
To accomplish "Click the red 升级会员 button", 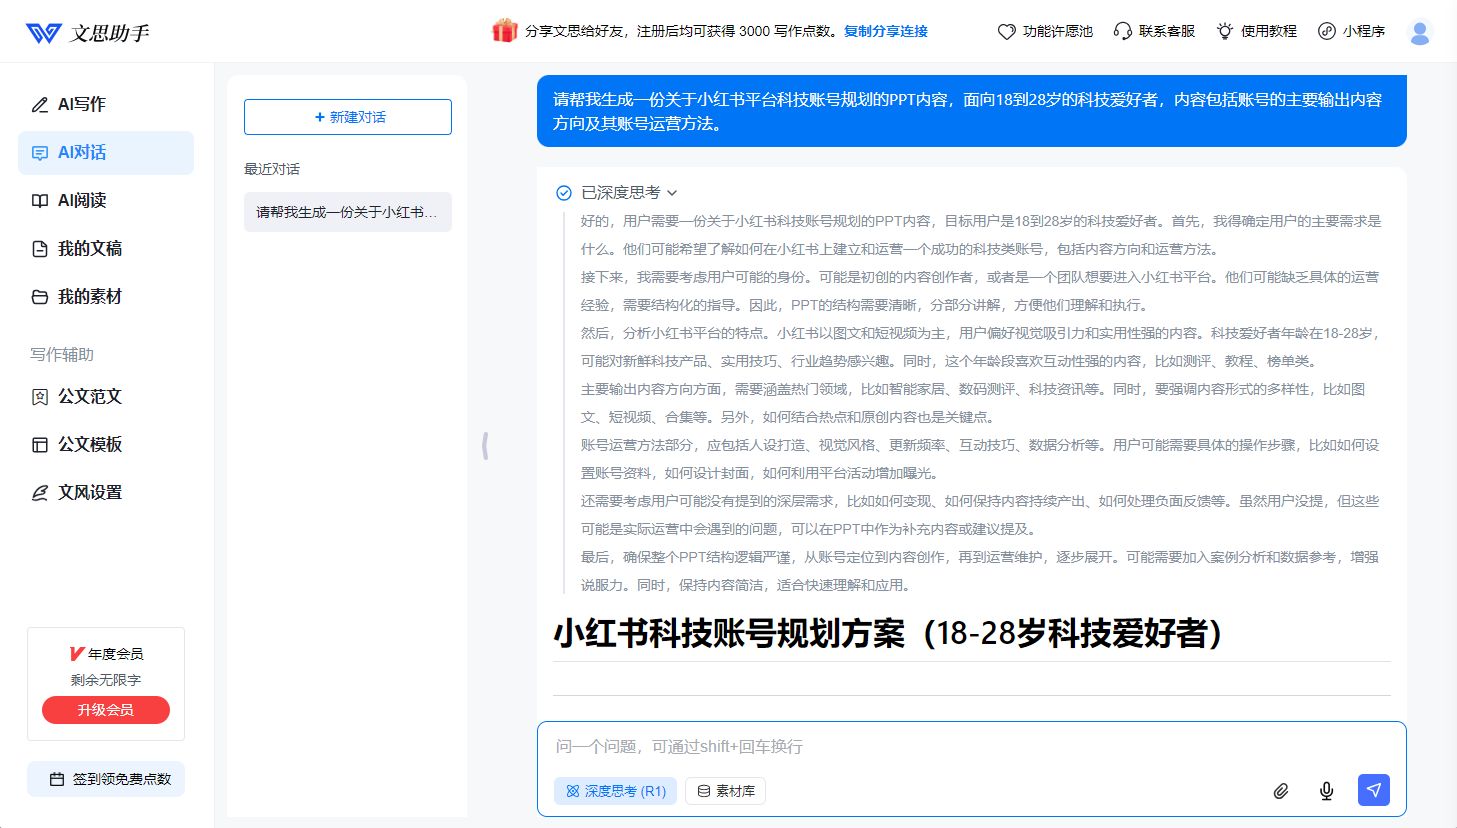I will (x=106, y=710).
